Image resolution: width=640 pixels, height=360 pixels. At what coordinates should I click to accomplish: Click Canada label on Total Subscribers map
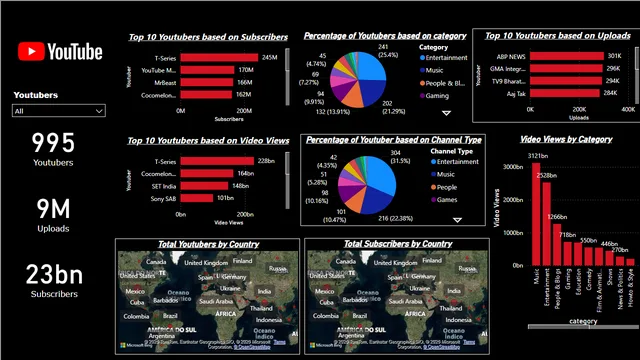coord(346,261)
